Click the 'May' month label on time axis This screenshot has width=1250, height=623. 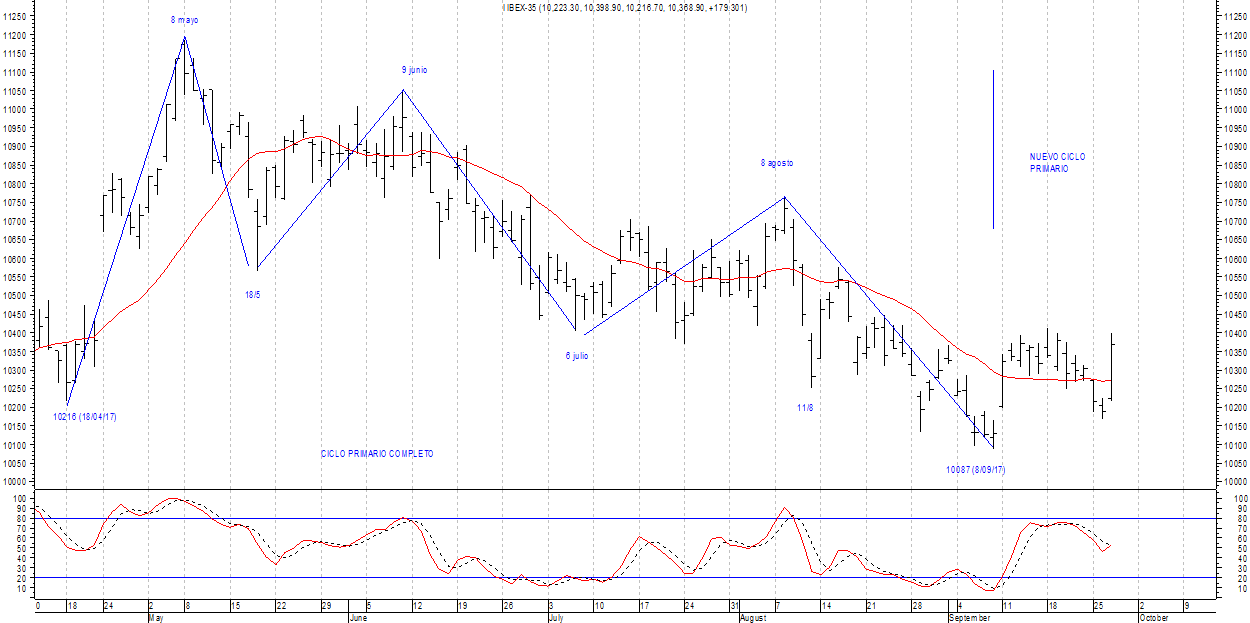[156, 618]
